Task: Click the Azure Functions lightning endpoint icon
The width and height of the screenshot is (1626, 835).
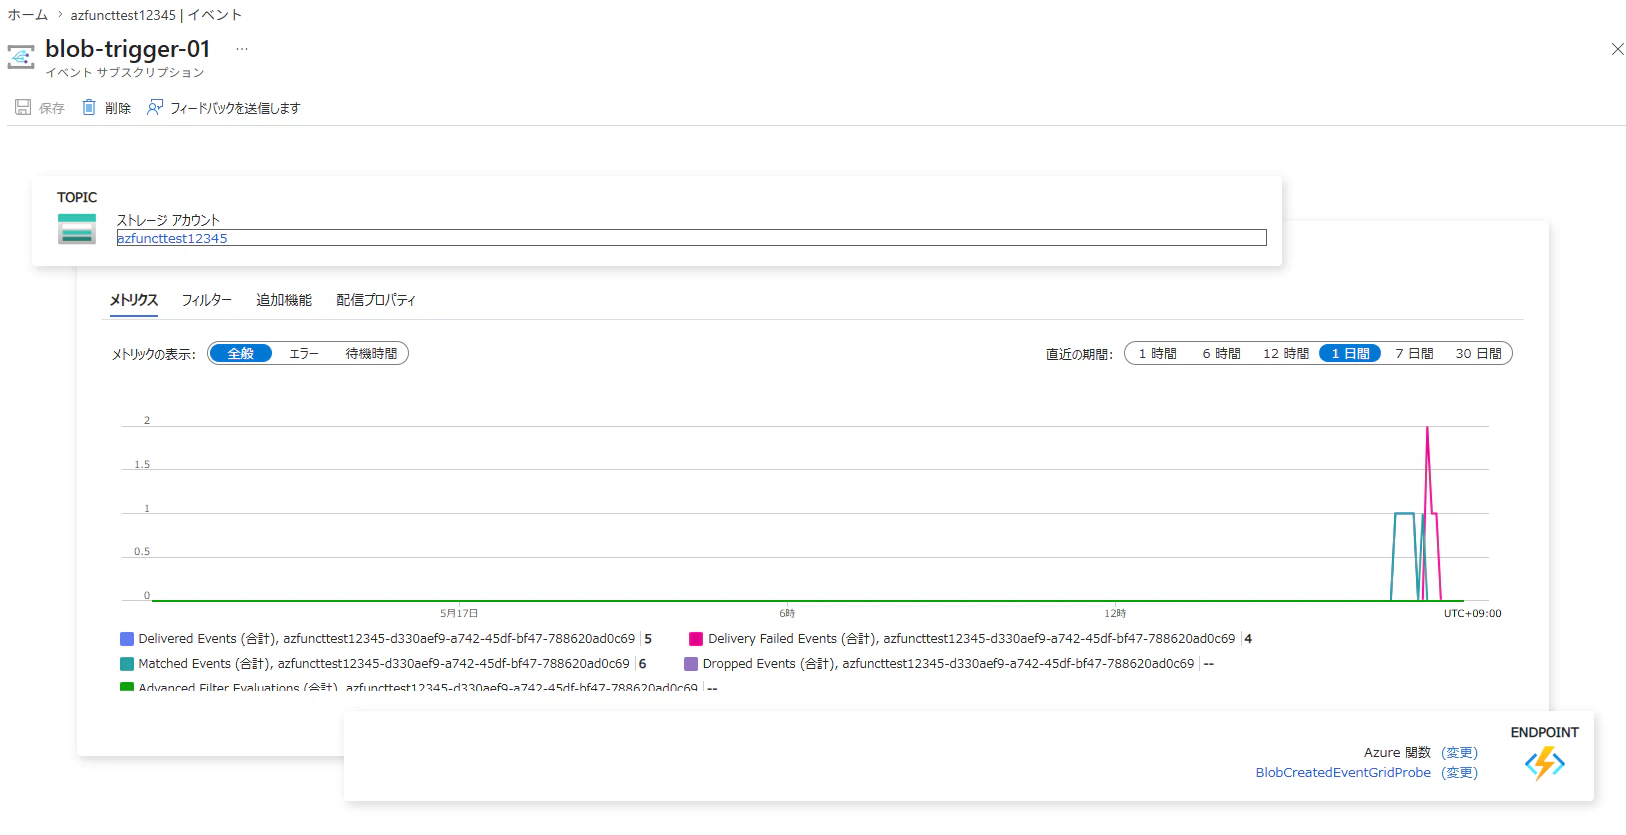Action: point(1545,764)
